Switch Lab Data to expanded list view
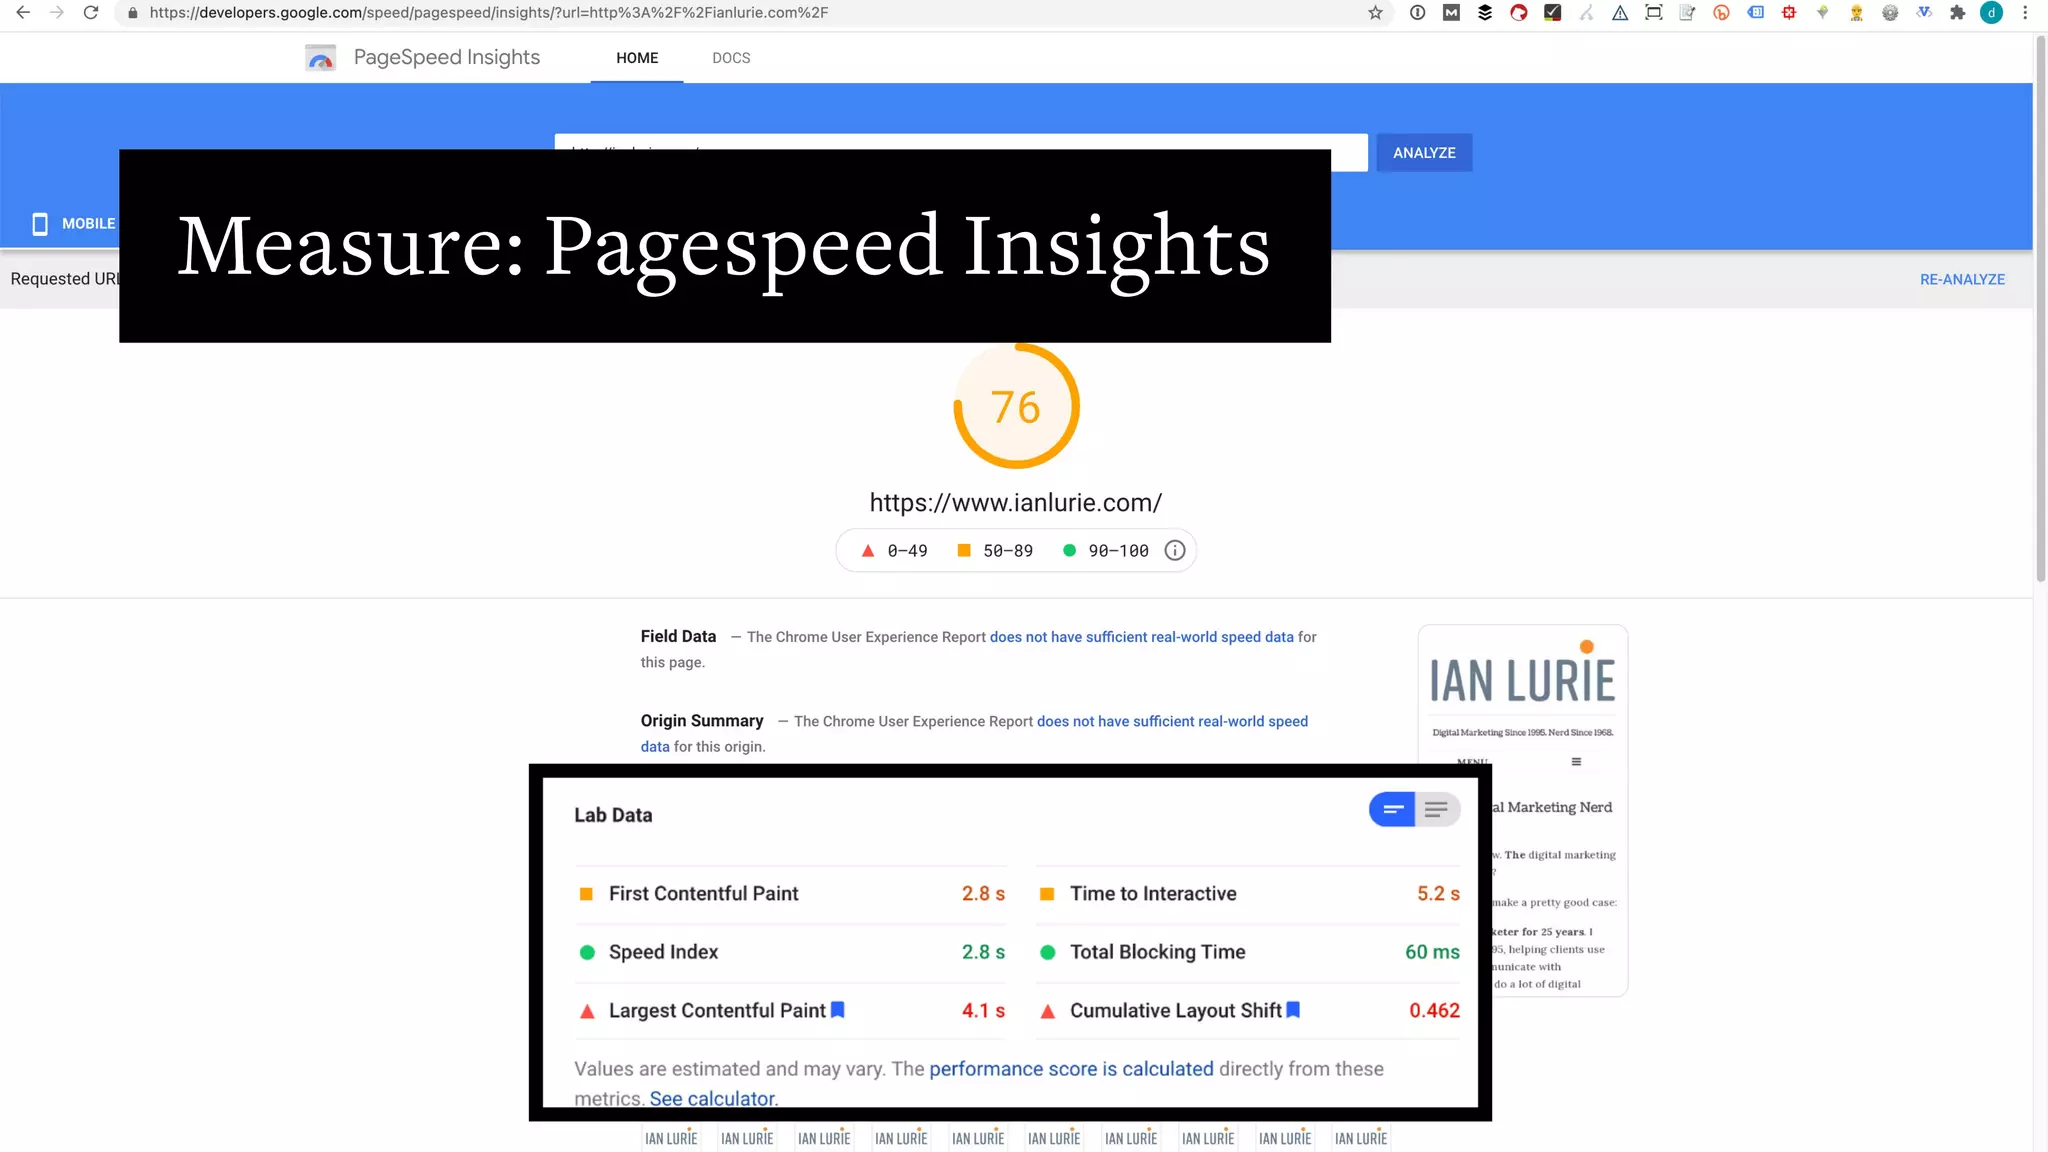Screen dimensions: 2048x1152 point(1437,809)
